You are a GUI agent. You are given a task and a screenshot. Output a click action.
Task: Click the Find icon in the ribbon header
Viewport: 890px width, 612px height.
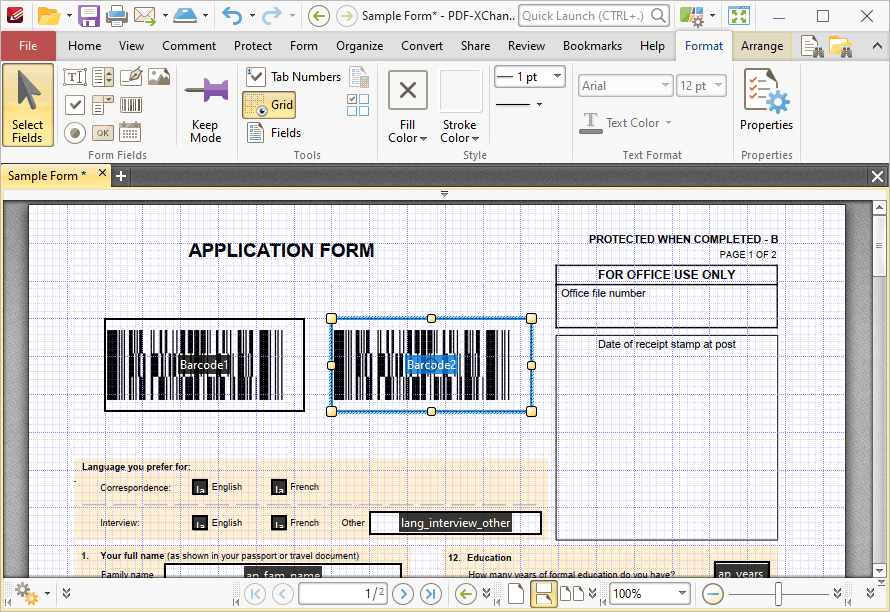pos(812,47)
